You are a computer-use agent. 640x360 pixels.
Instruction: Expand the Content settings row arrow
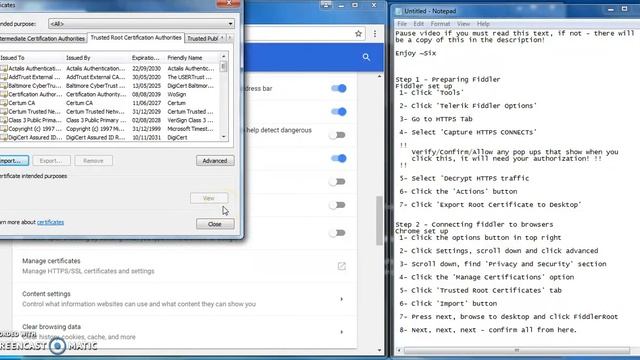click(x=342, y=299)
